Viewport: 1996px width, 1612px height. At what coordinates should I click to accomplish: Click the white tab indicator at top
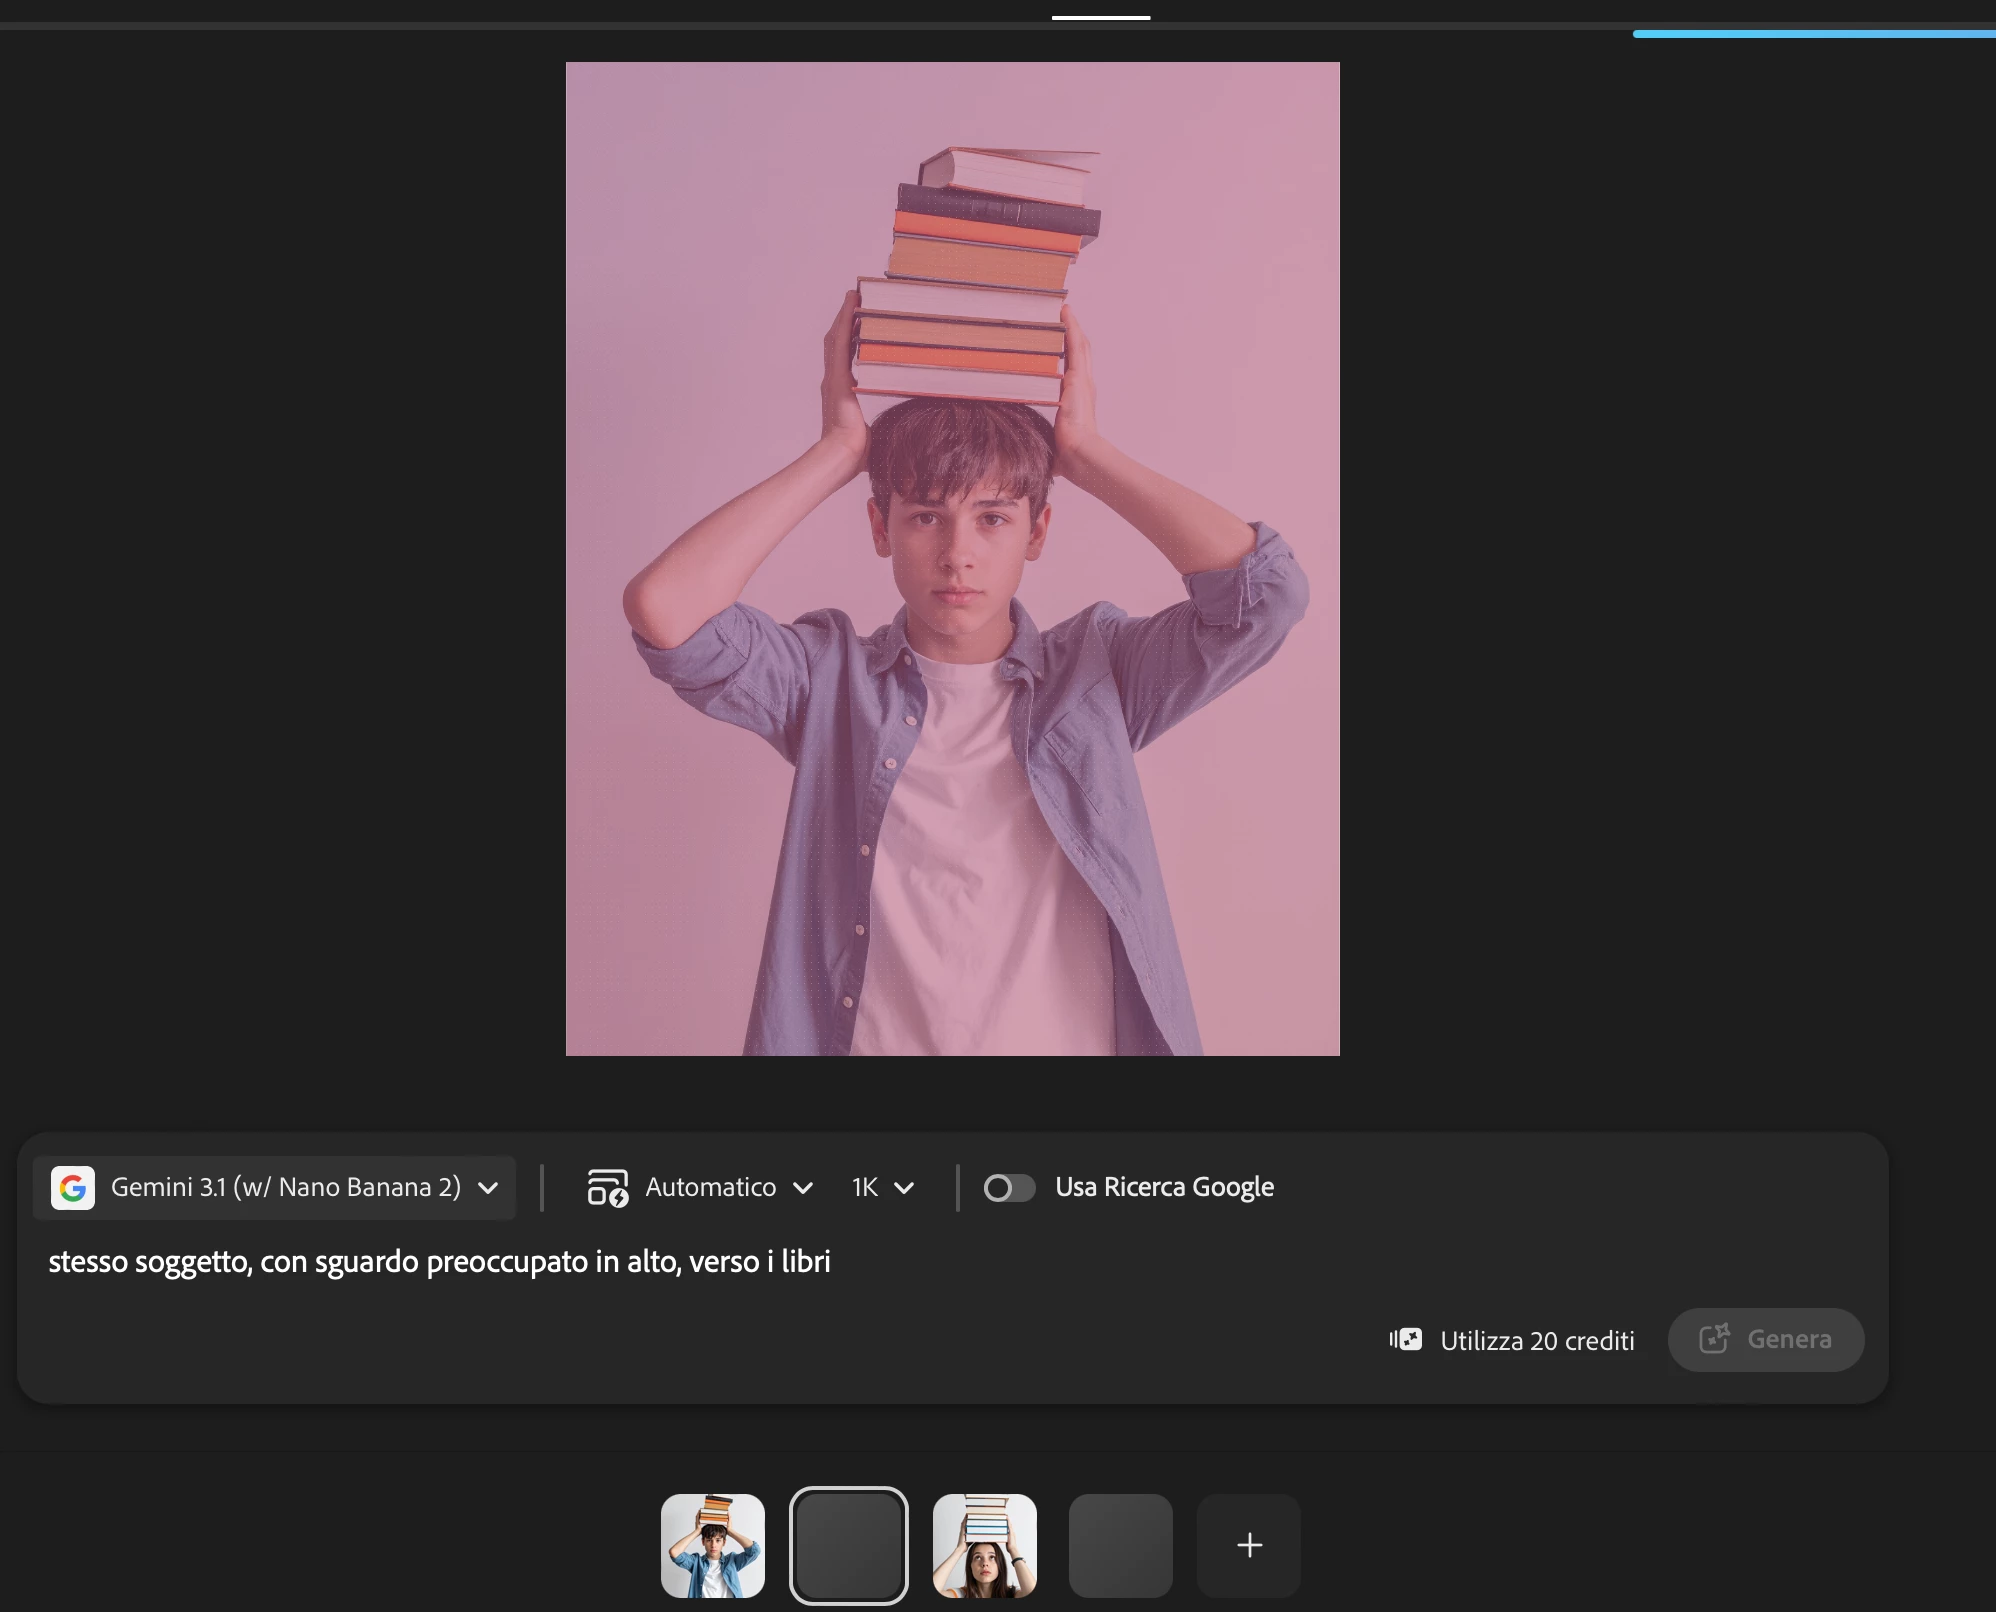coord(1100,17)
